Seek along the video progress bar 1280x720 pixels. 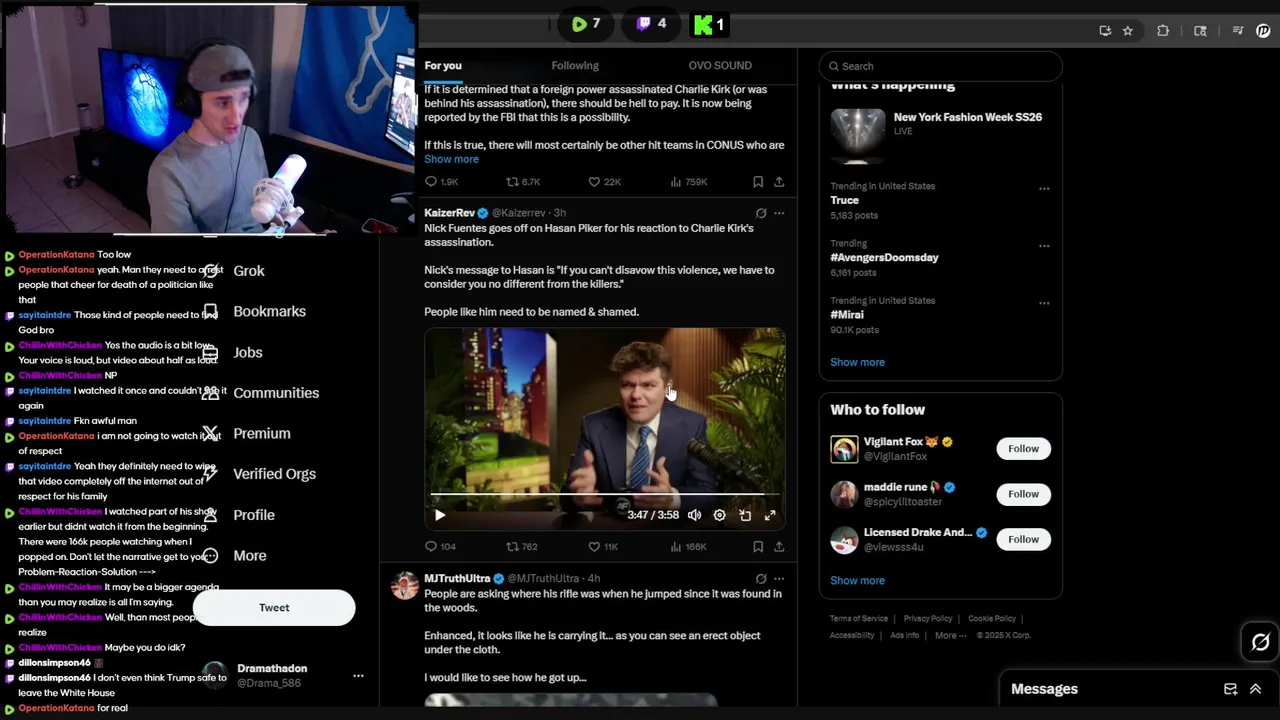pyautogui.click(x=605, y=494)
